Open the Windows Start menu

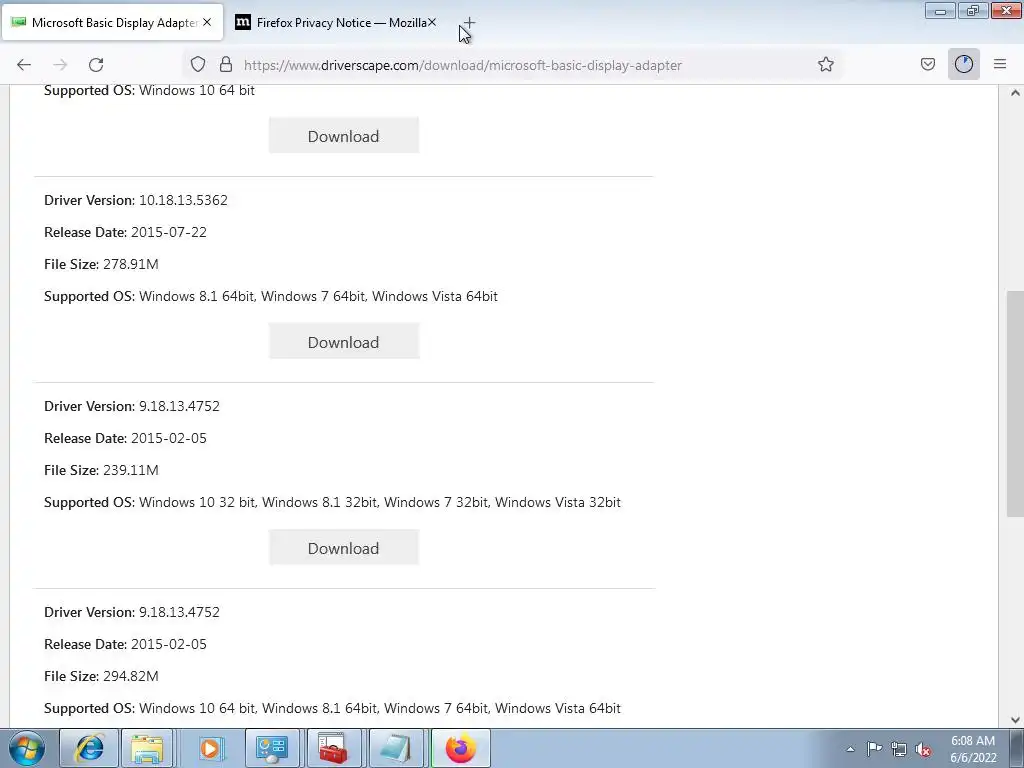(27, 748)
